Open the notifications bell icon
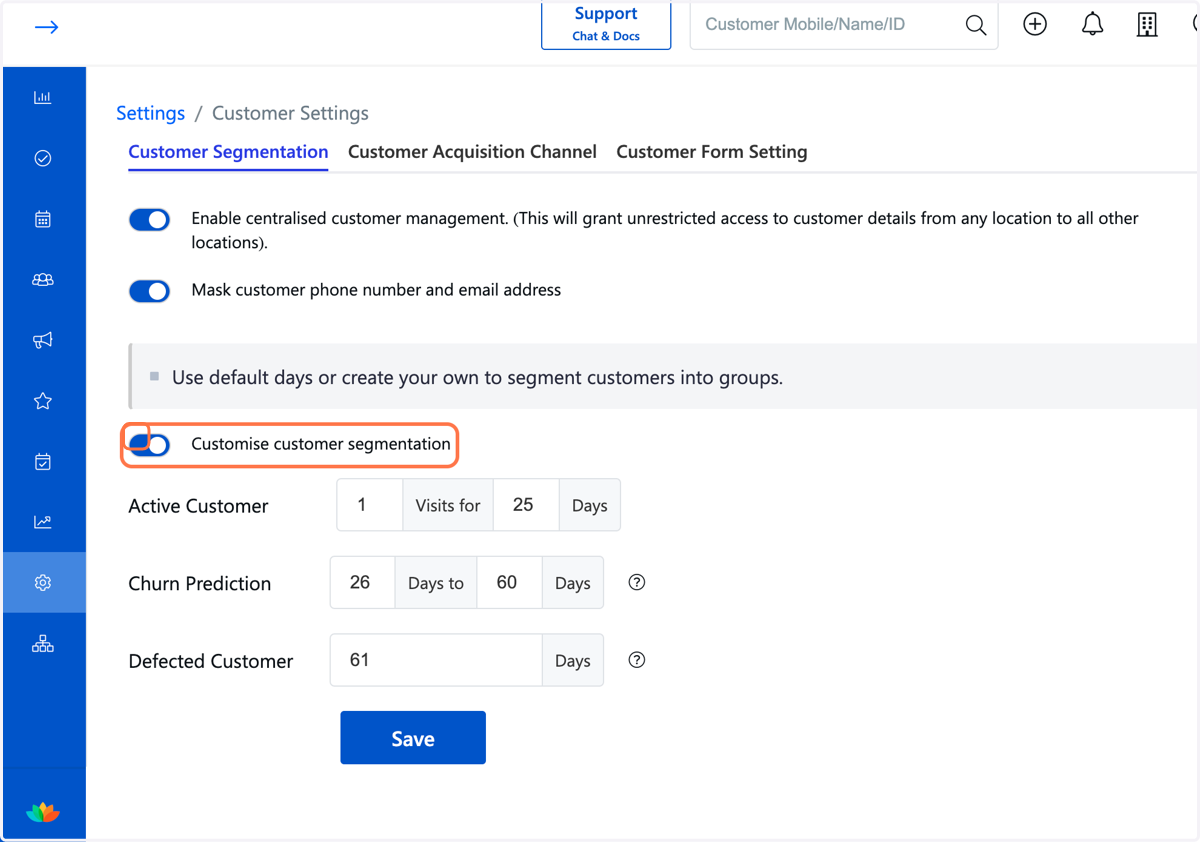1200x842 pixels. pos(1092,24)
